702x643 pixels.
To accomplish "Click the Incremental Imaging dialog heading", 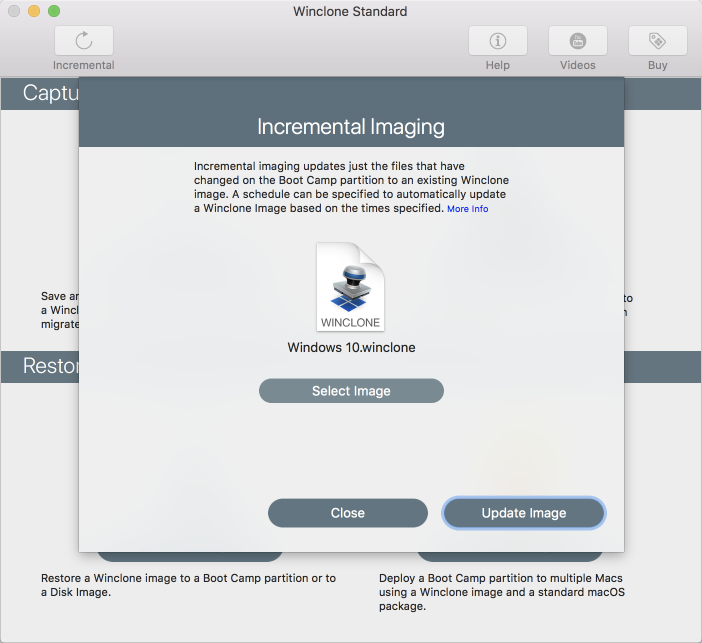I will pyautogui.click(x=351, y=126).
